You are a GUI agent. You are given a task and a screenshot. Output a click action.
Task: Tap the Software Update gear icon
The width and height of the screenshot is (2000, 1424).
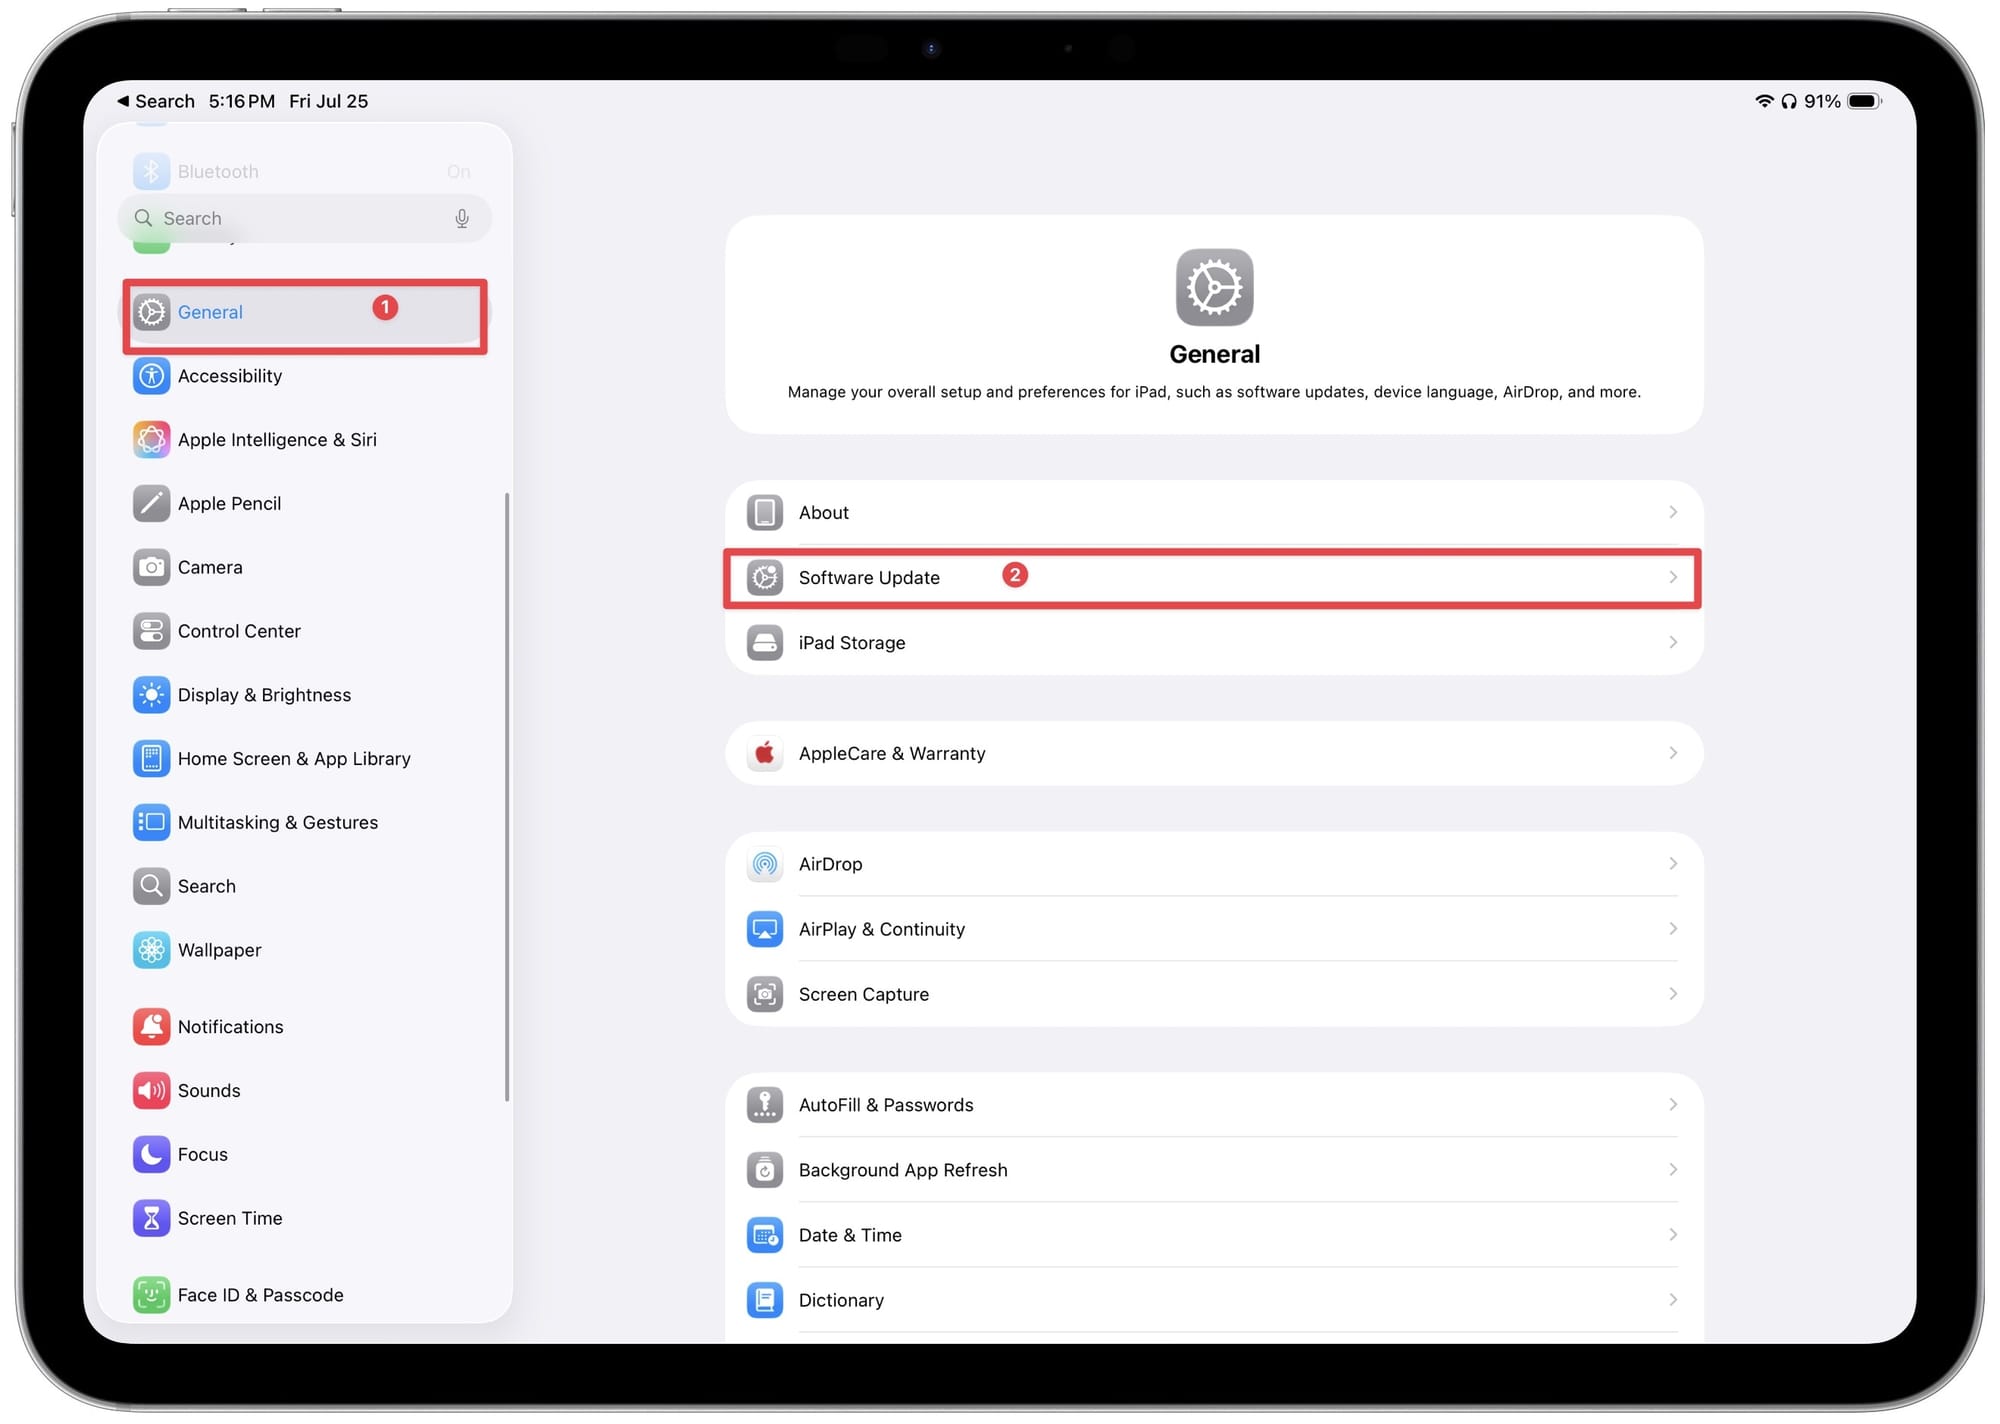(765, 578)
